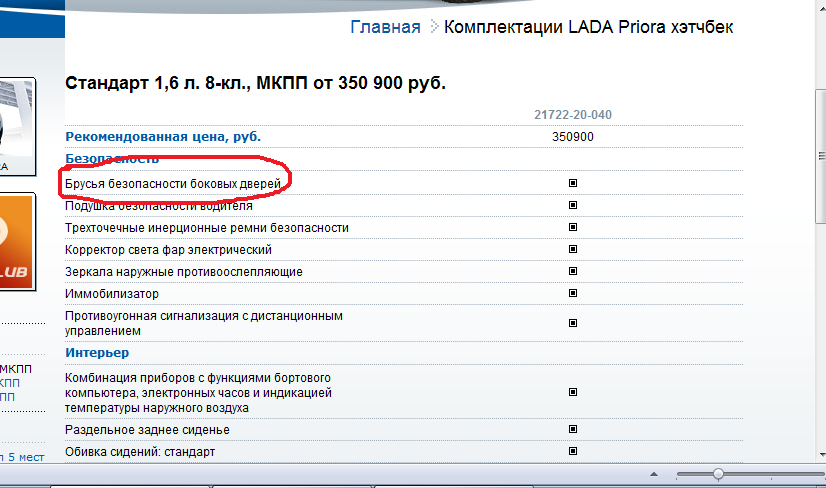Image resolution: width=826 pixels, height=488 pixels.
Task: Click Обивка сидений: стандарт row text
Action: (x=140, y=452)
